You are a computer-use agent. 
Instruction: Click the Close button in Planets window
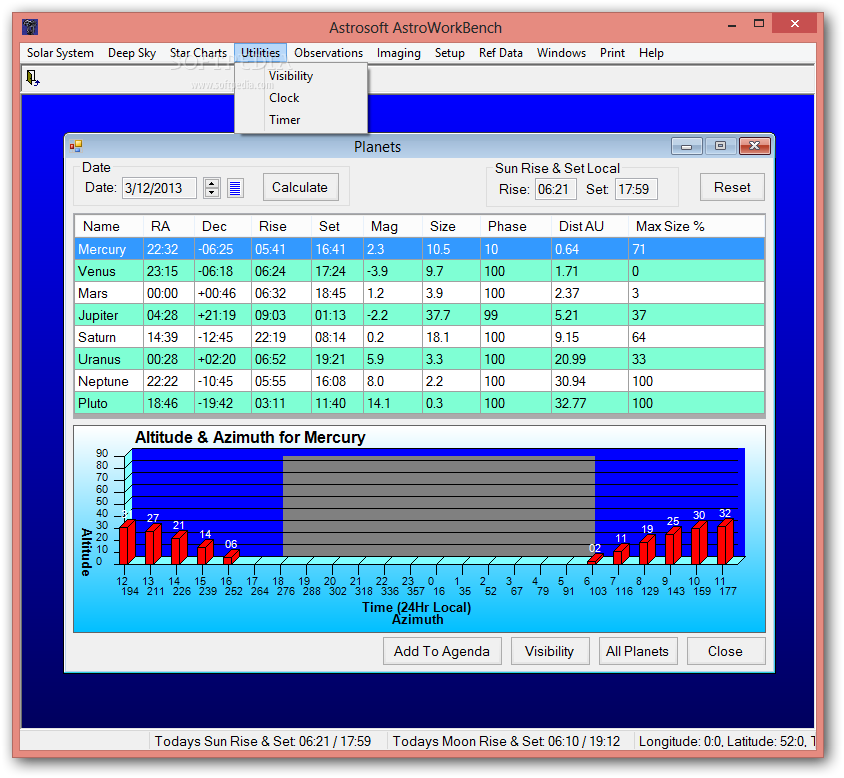pos(726,651)
